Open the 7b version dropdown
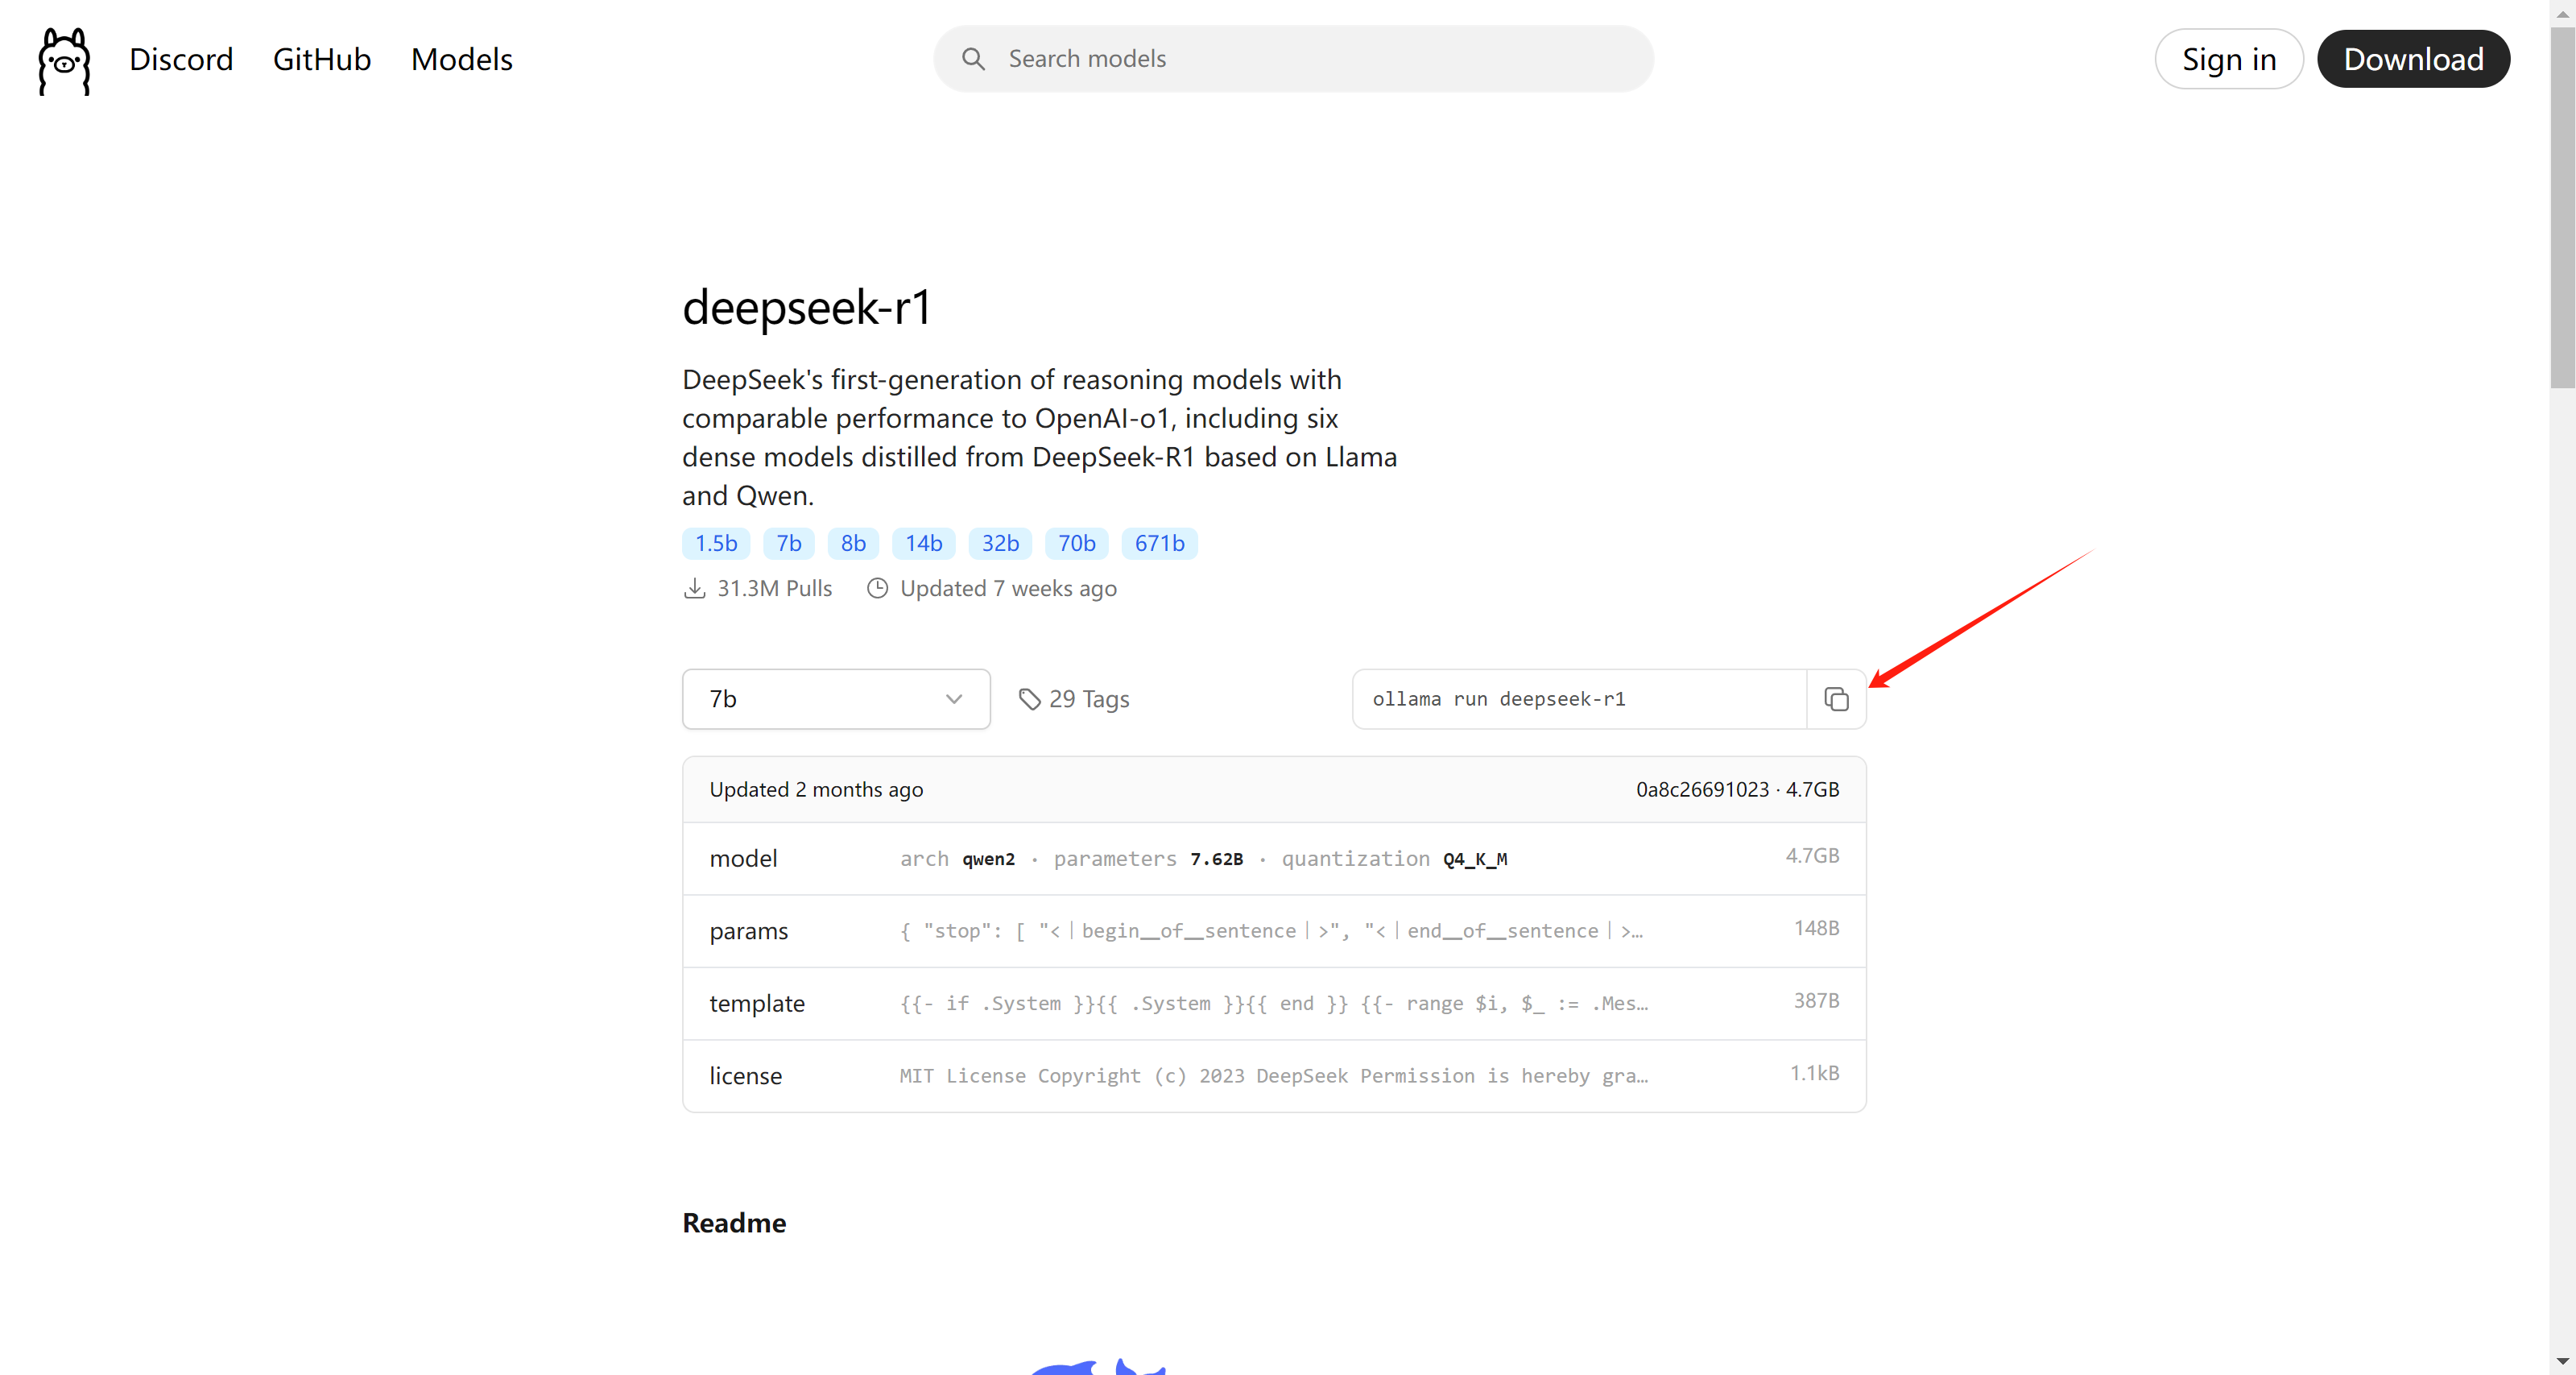Image resolution: width=2576 pixels, height=1375 pixels. tap(835, 699)
